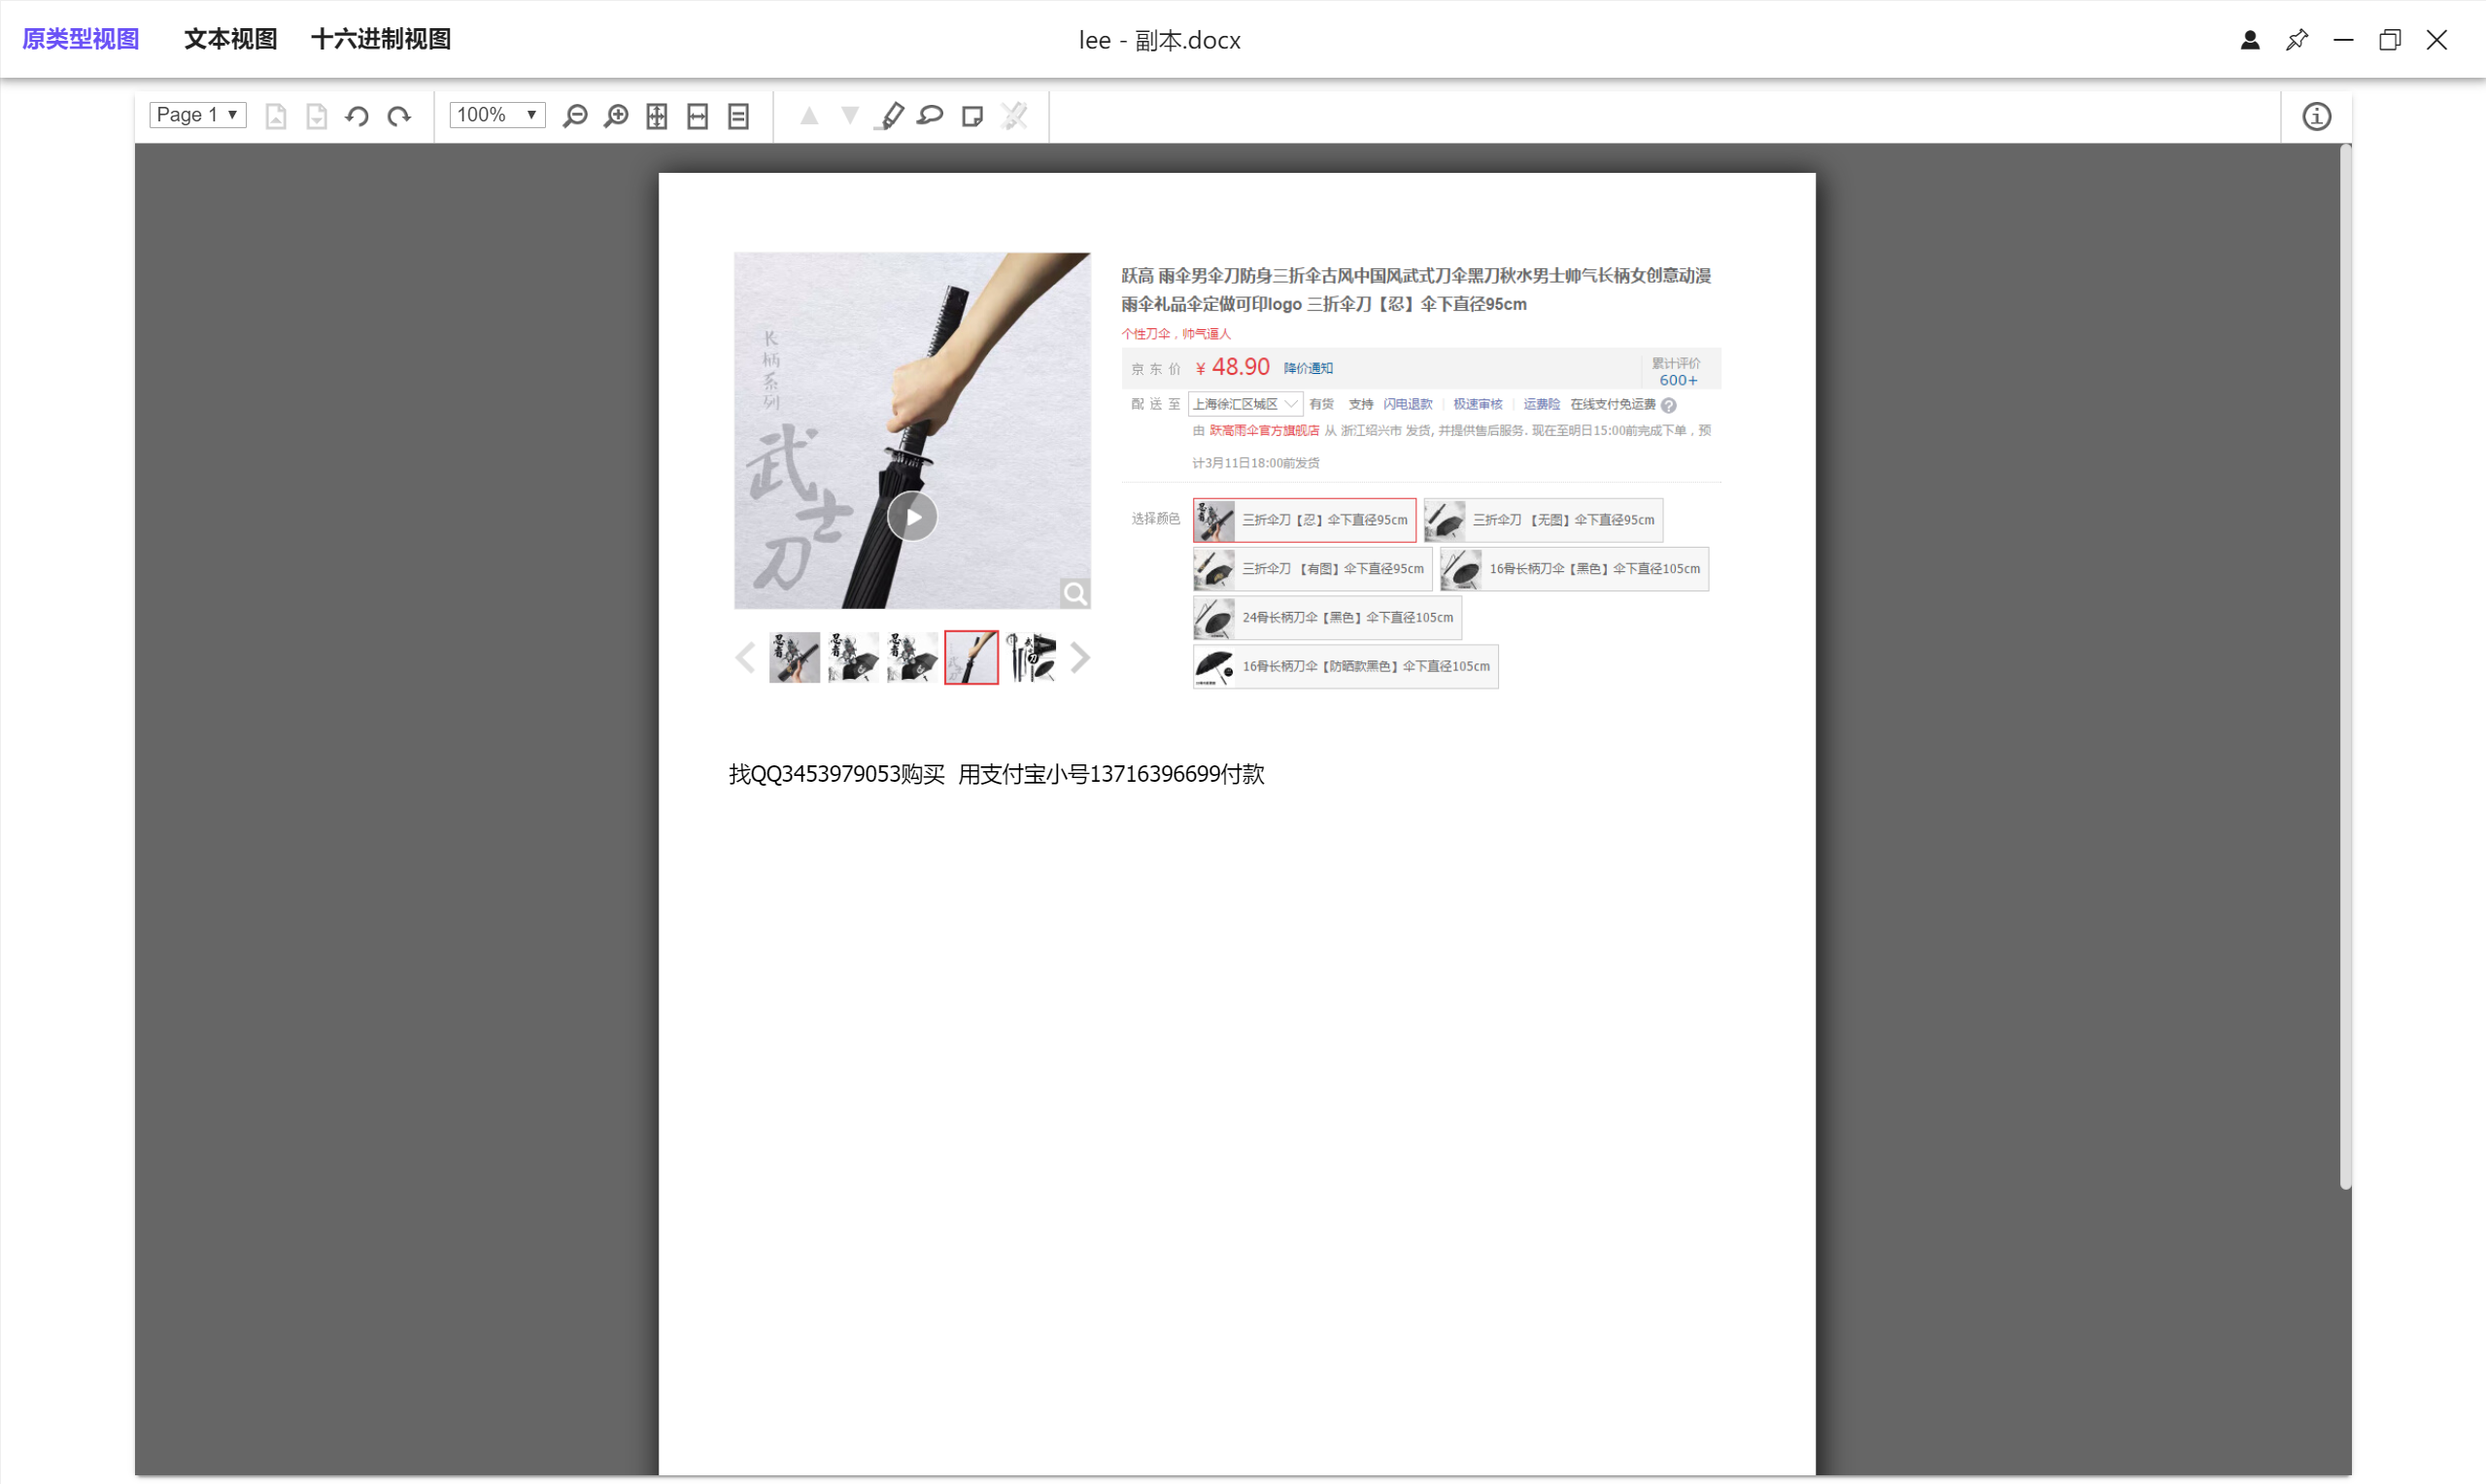Fit page to width
Viewport: 2486px width, 1484px height.
[698, 116]
